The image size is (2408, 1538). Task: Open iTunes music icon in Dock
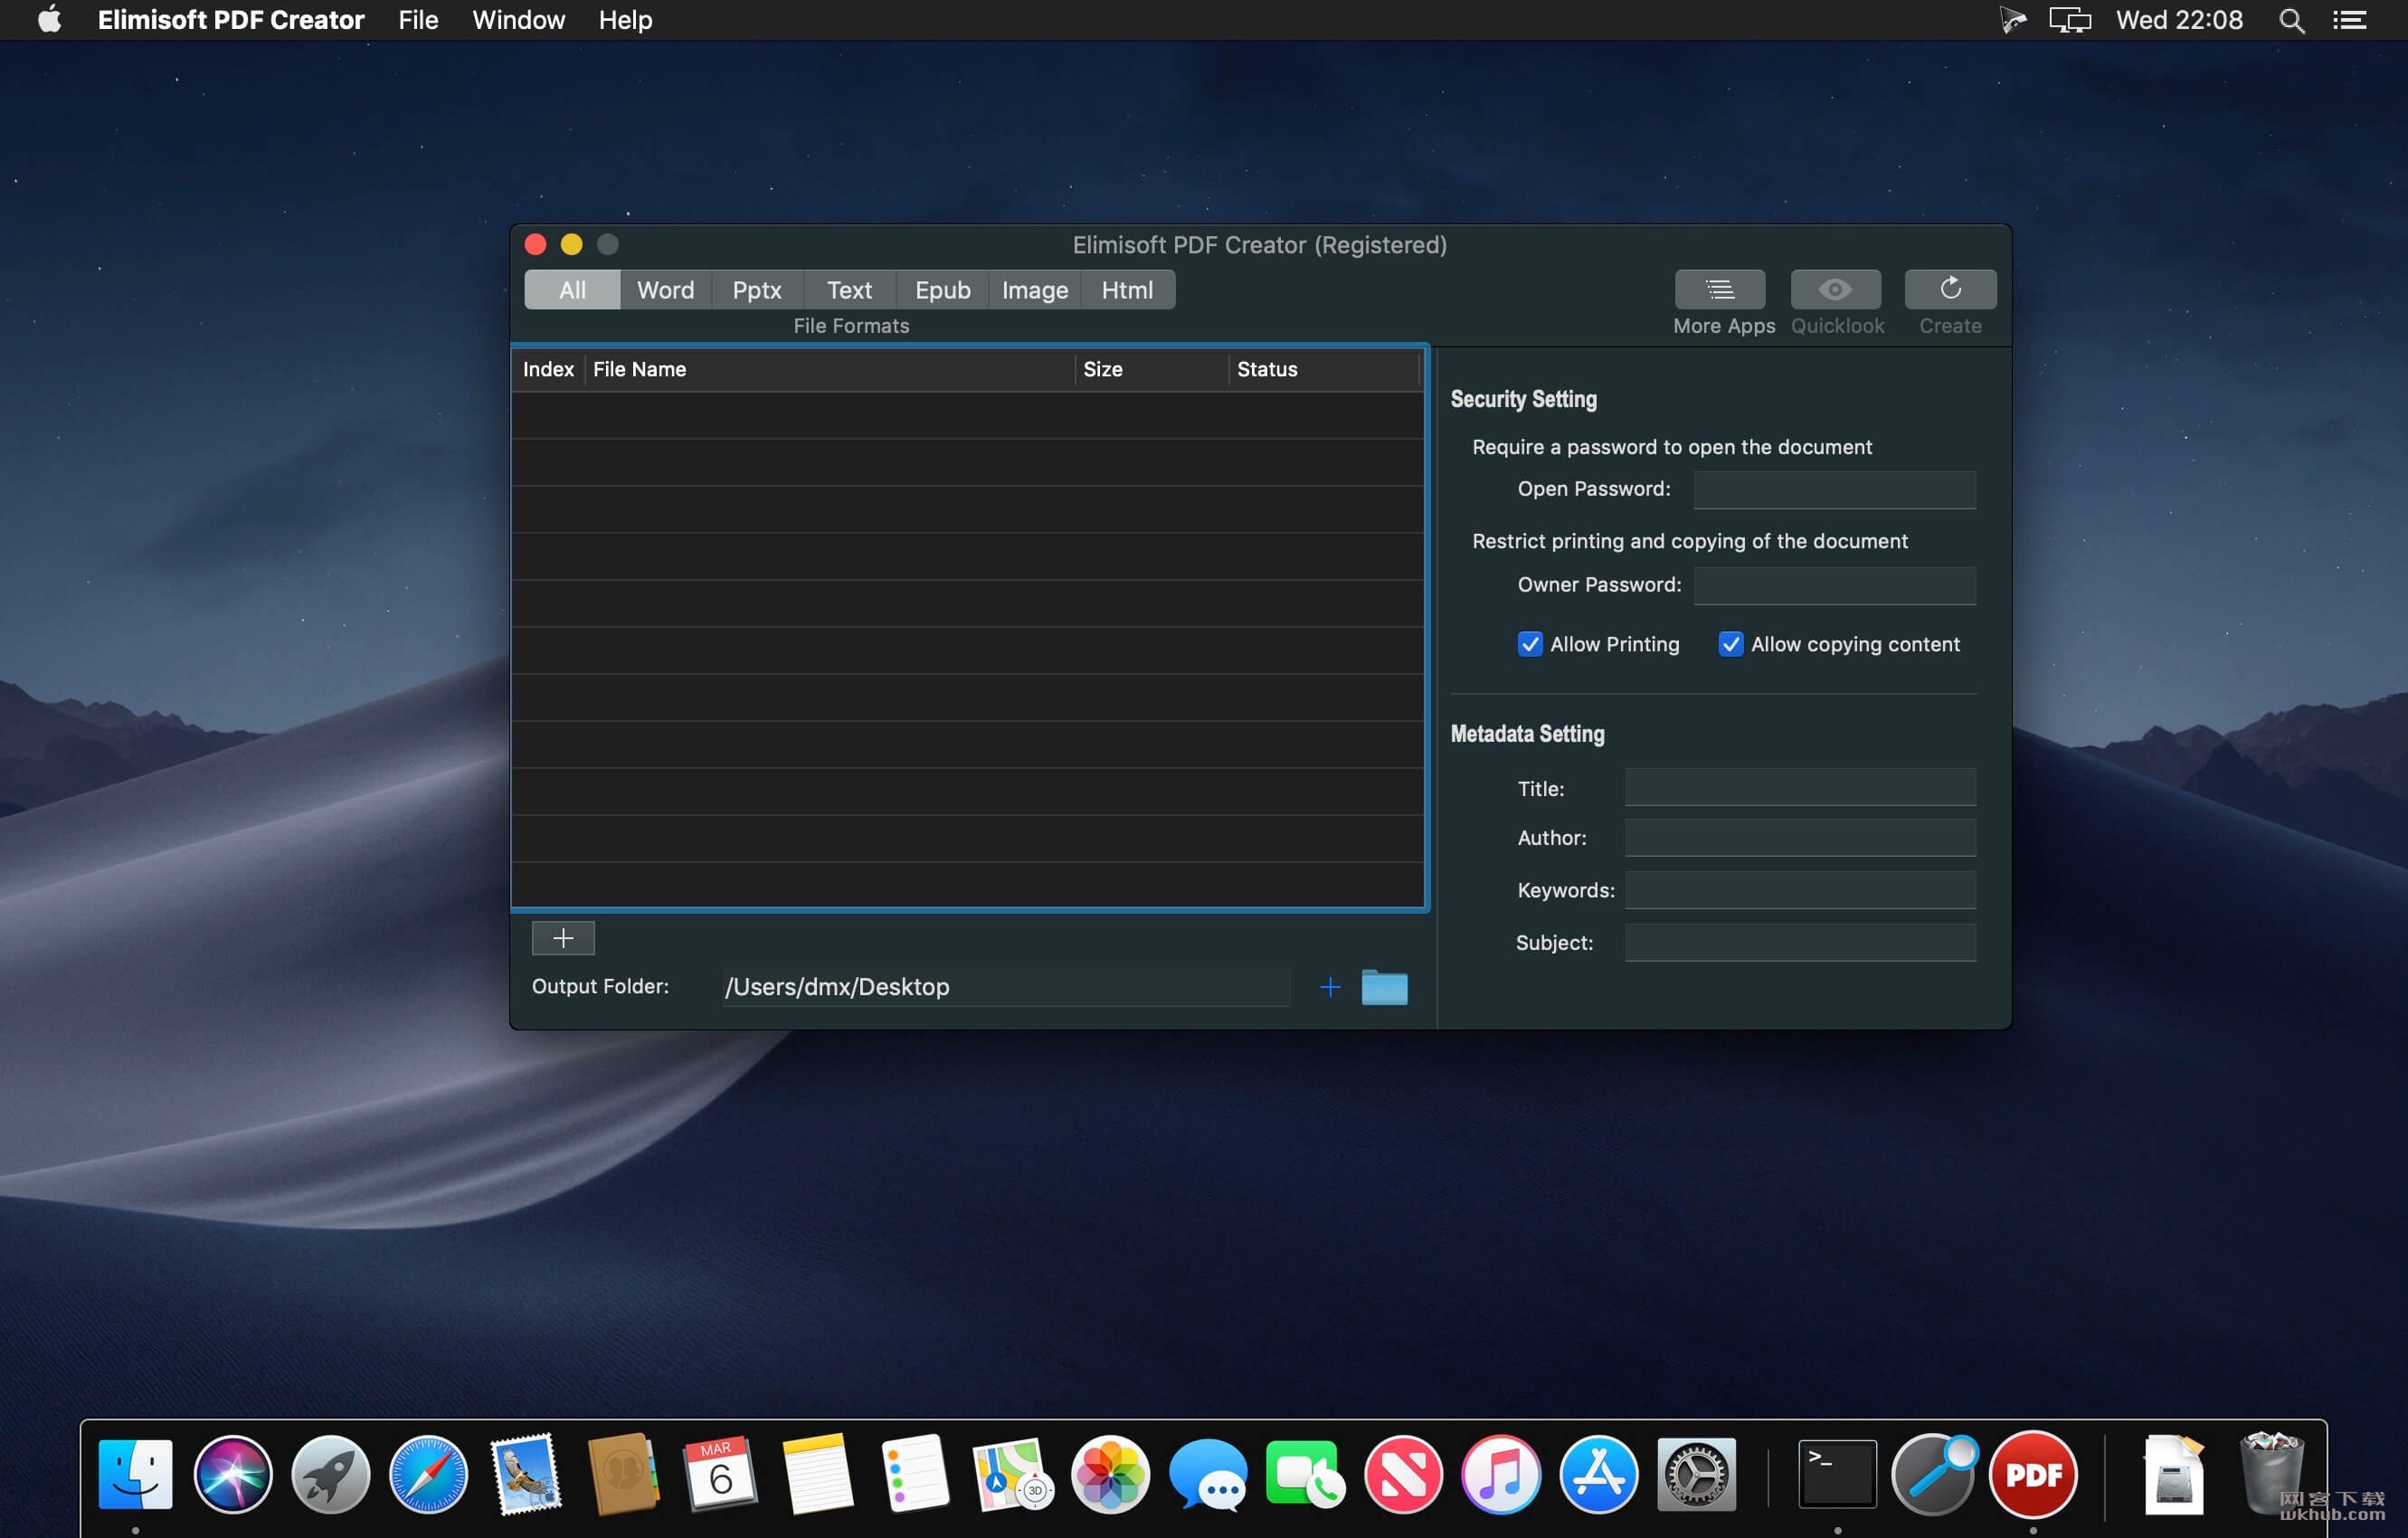point(1500,1474)
